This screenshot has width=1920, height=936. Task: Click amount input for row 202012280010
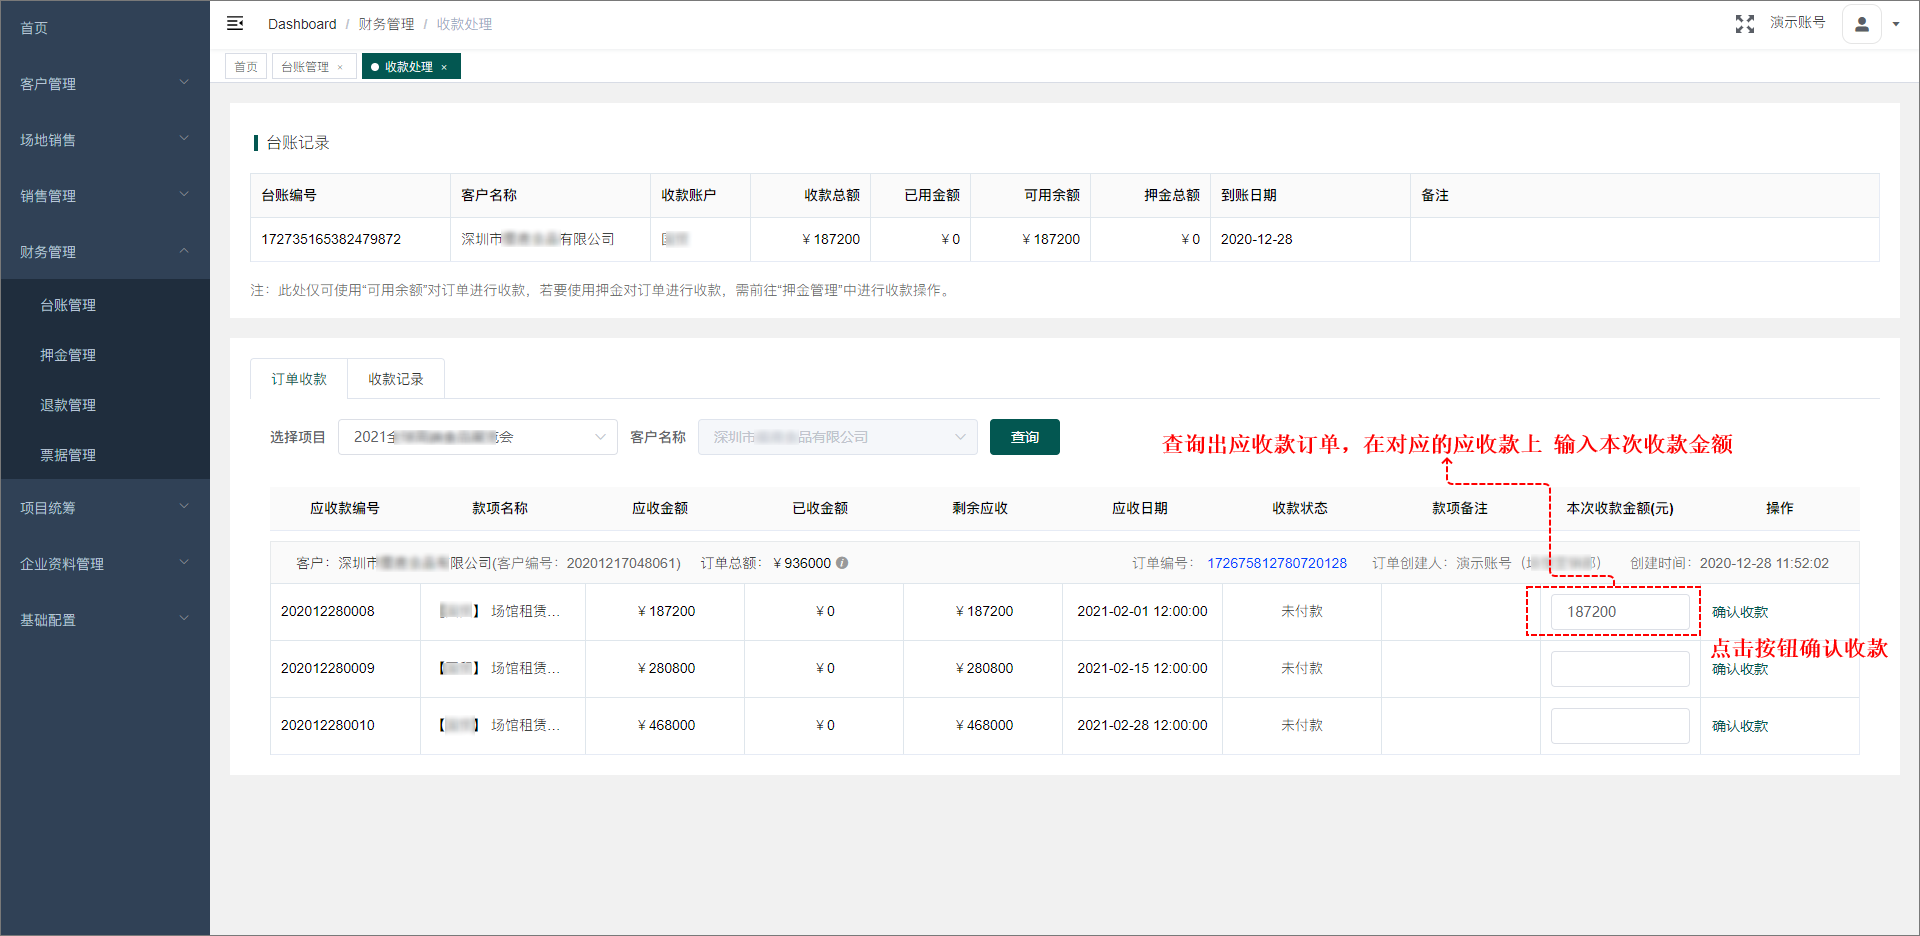1620,726
